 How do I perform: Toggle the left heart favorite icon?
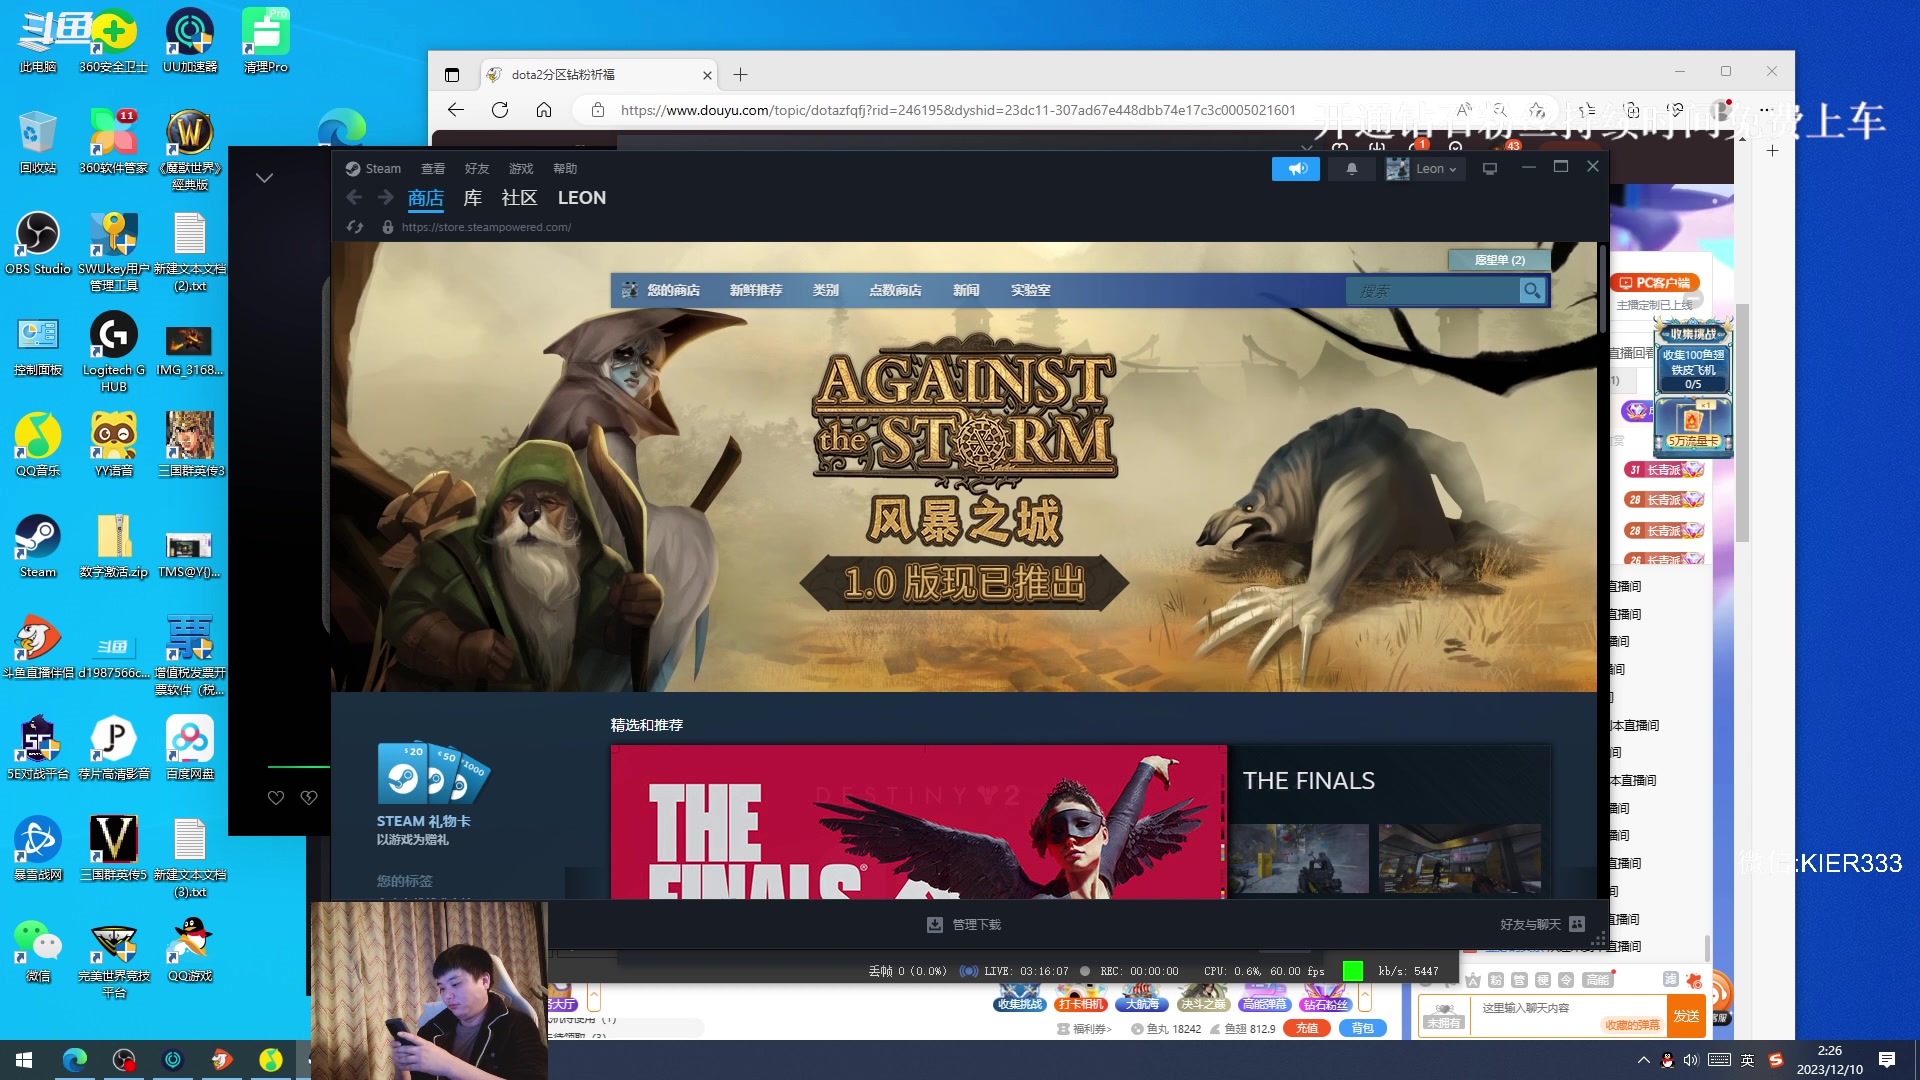tap(276, 797)
